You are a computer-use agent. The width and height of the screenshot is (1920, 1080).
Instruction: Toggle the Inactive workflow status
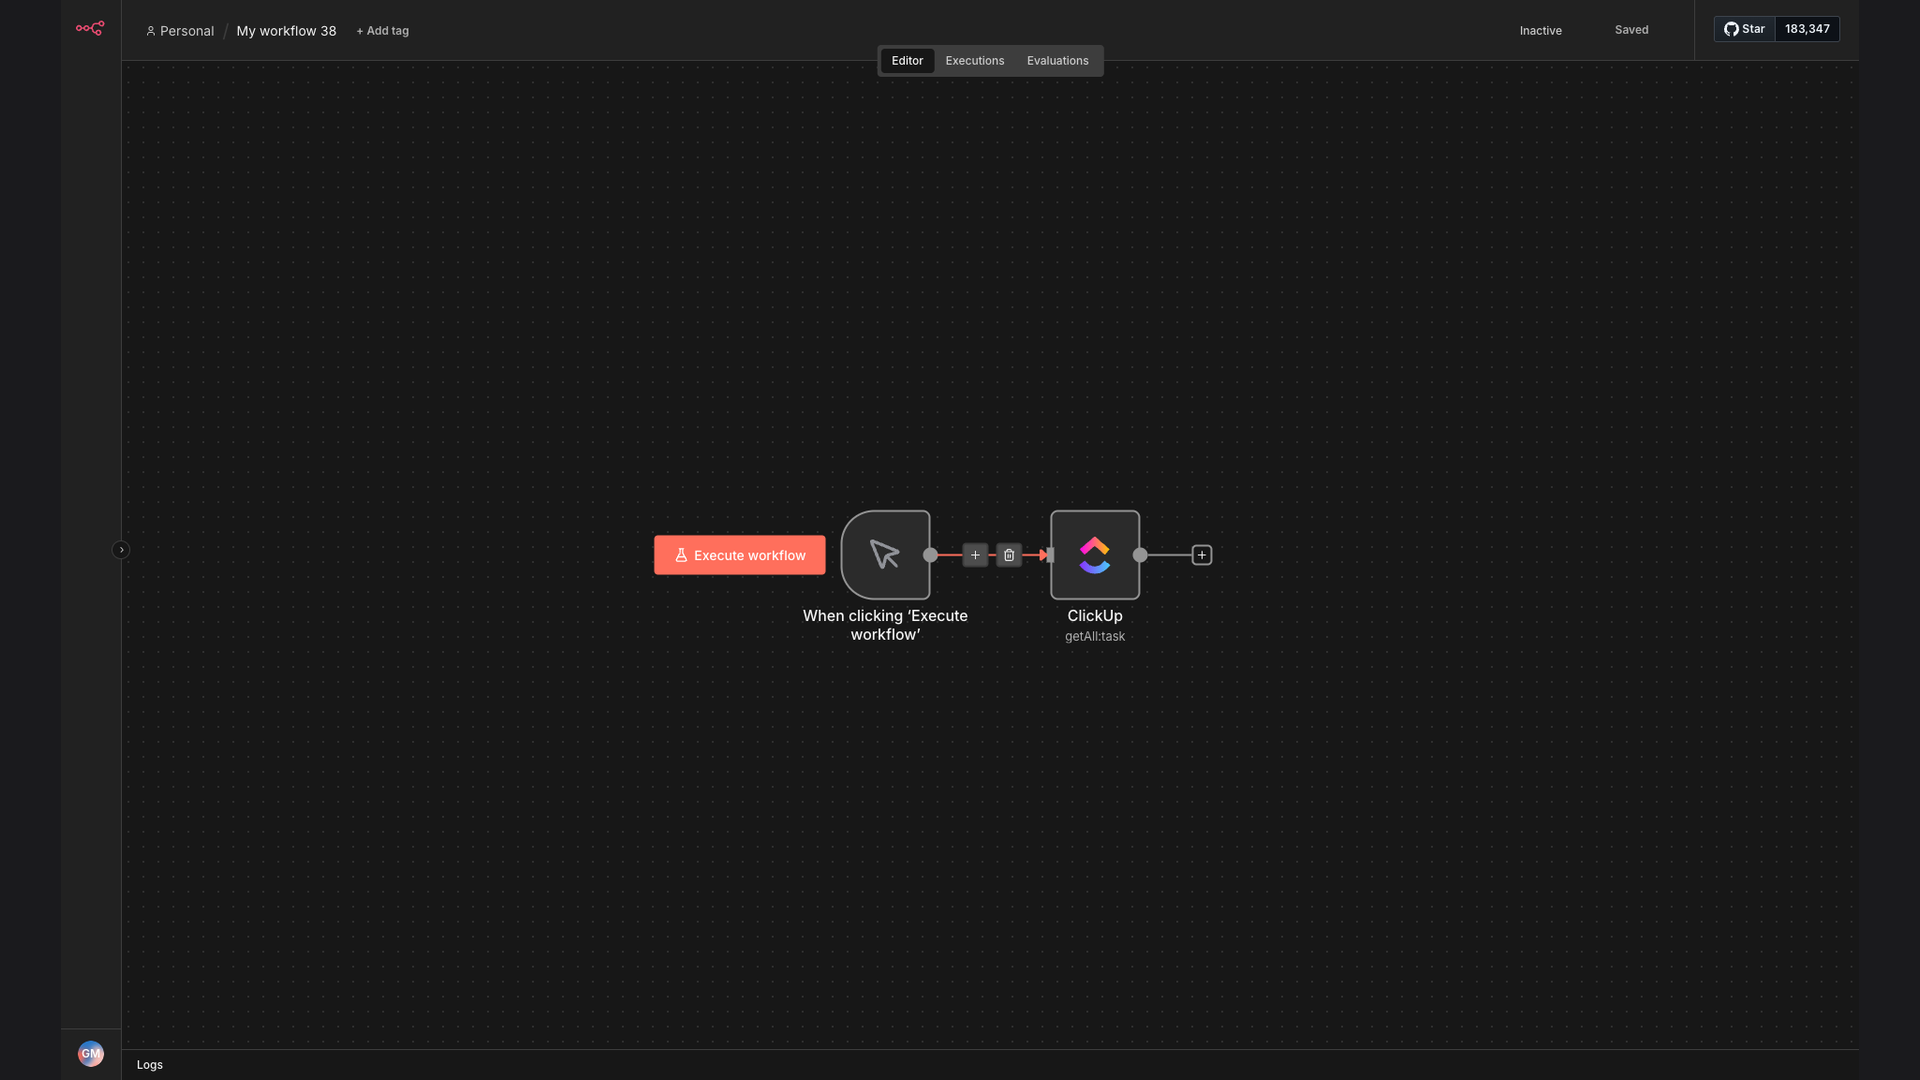coord(1540,31)
